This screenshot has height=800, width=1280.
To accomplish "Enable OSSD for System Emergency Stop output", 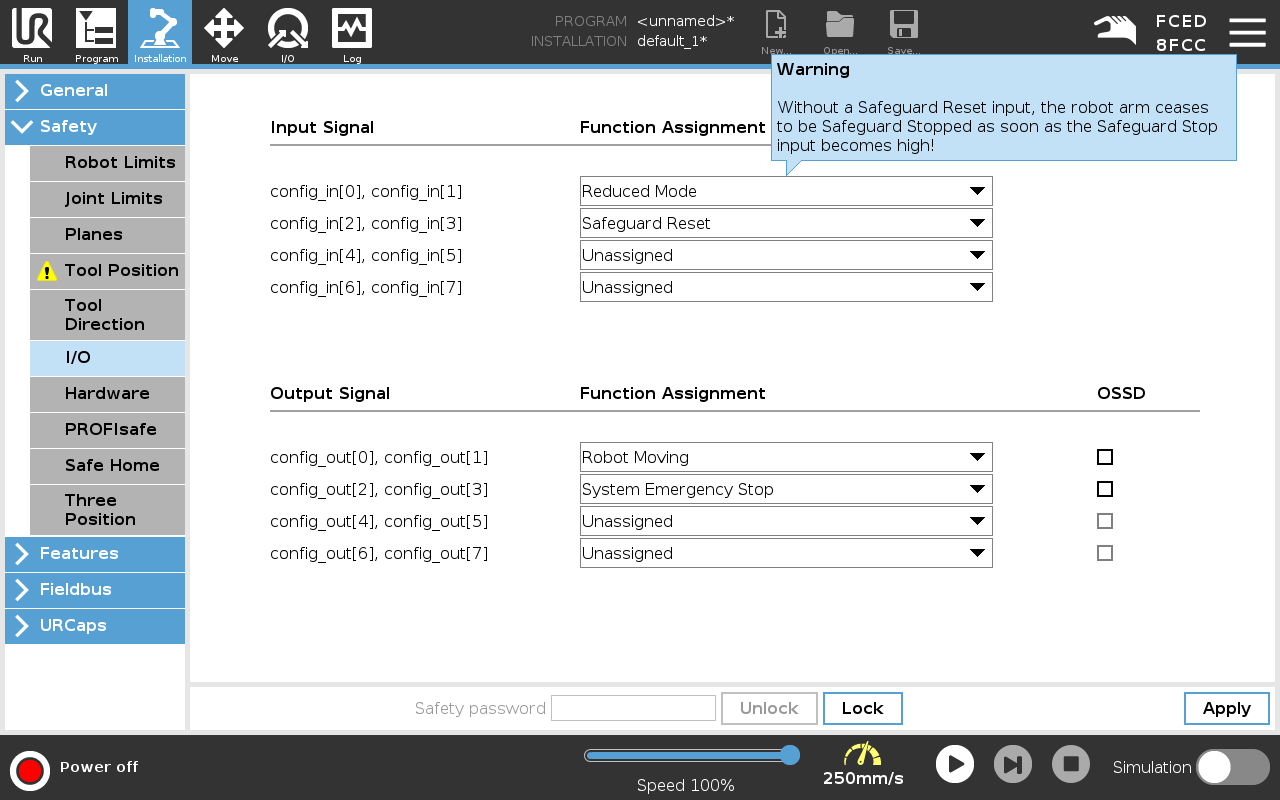I will pos(1105,489).
